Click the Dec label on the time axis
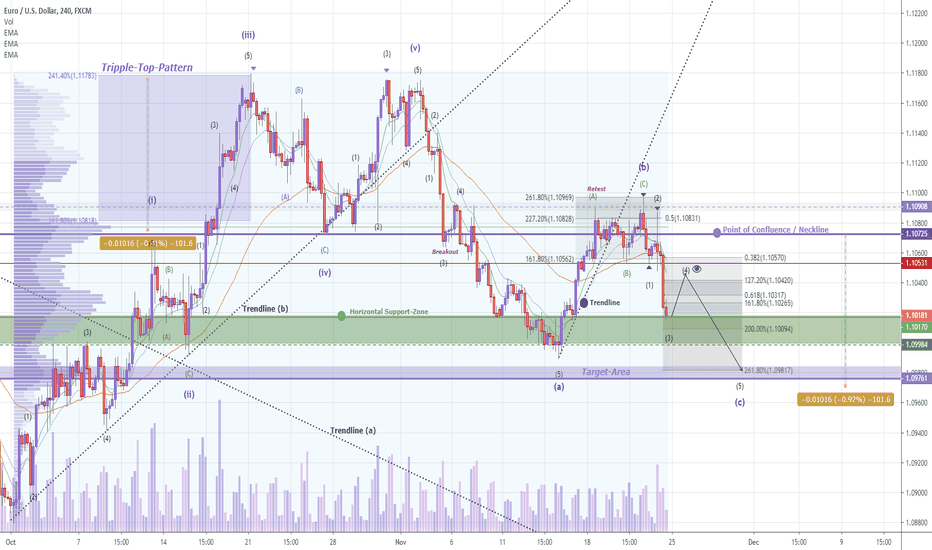The height and width of the screenshot is (550, 932). point(754,540)
